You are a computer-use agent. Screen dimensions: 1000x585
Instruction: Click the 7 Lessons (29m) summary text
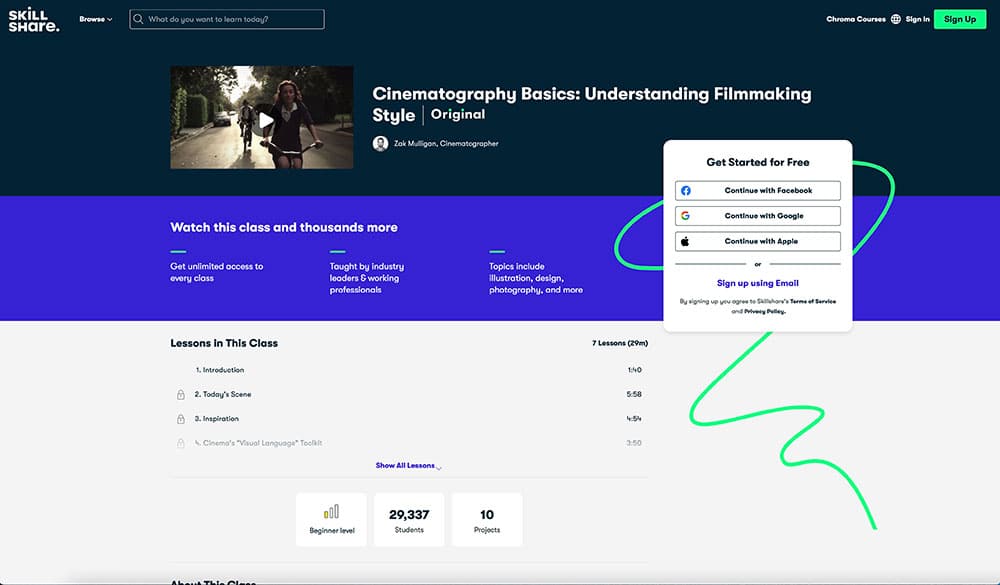click(x=619, y=343)
